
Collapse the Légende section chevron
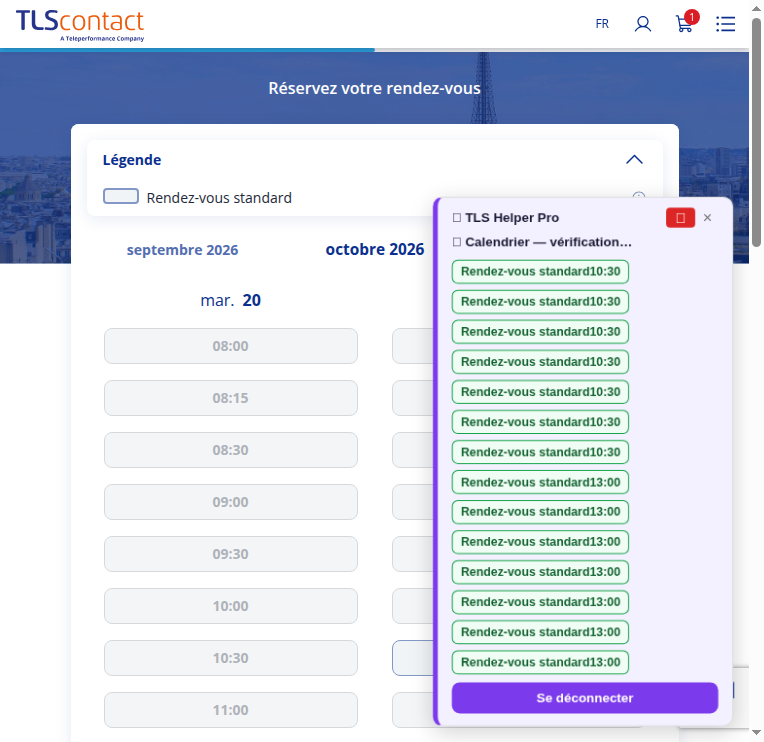pyautogui.click(x=634, y=160)
